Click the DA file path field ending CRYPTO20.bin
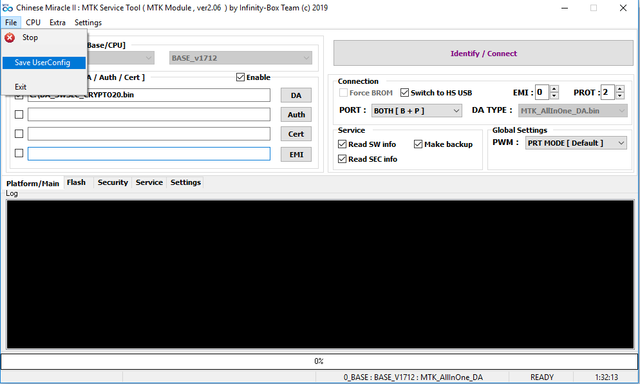 pyautogui.click(x=149, y=95)
